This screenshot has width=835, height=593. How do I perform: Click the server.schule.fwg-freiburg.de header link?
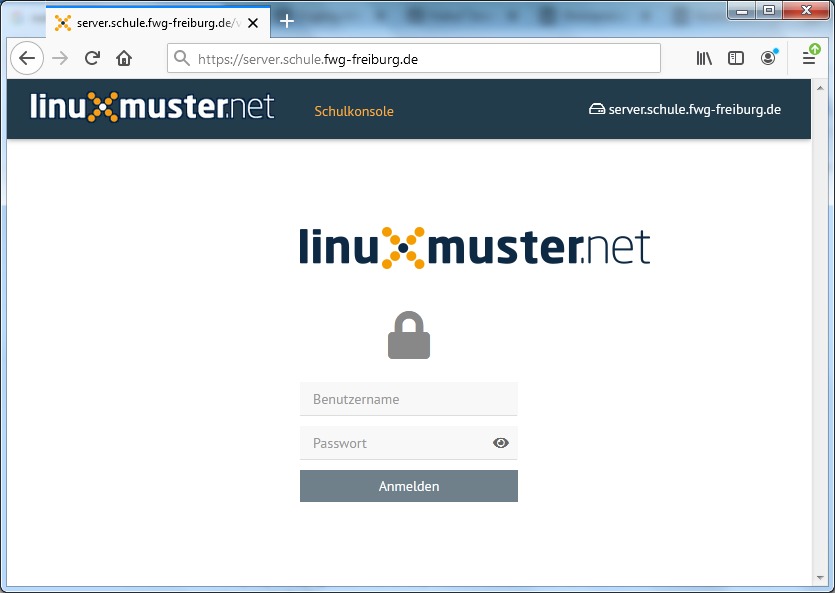click(685, 110)
